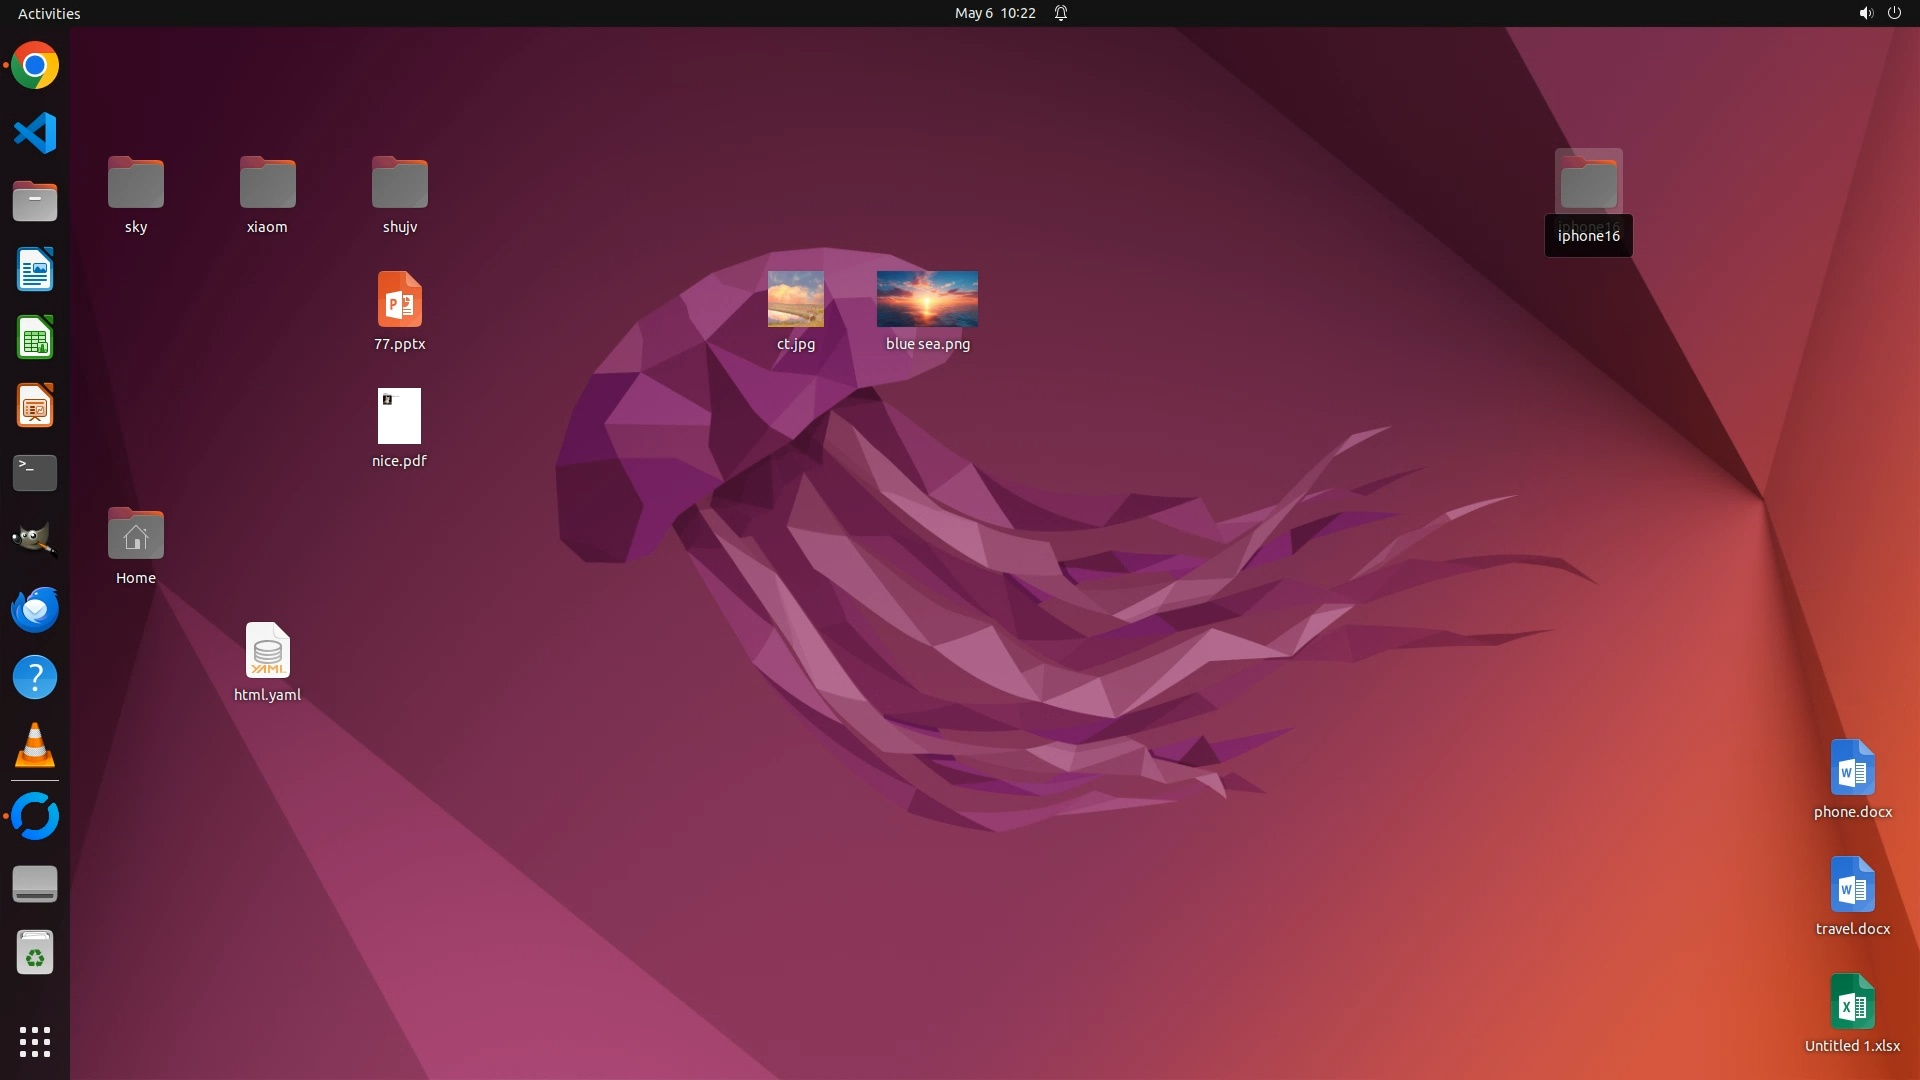Screen dimensions: 1920x1080
Task: Select the 77.pptx presentation file
Action: [399, 300]
